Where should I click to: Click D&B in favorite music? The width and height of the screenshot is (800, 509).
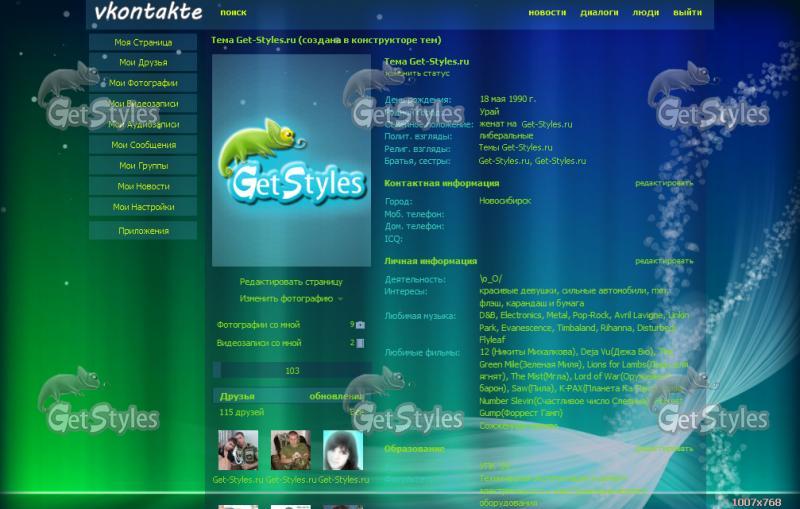point(487,315)
